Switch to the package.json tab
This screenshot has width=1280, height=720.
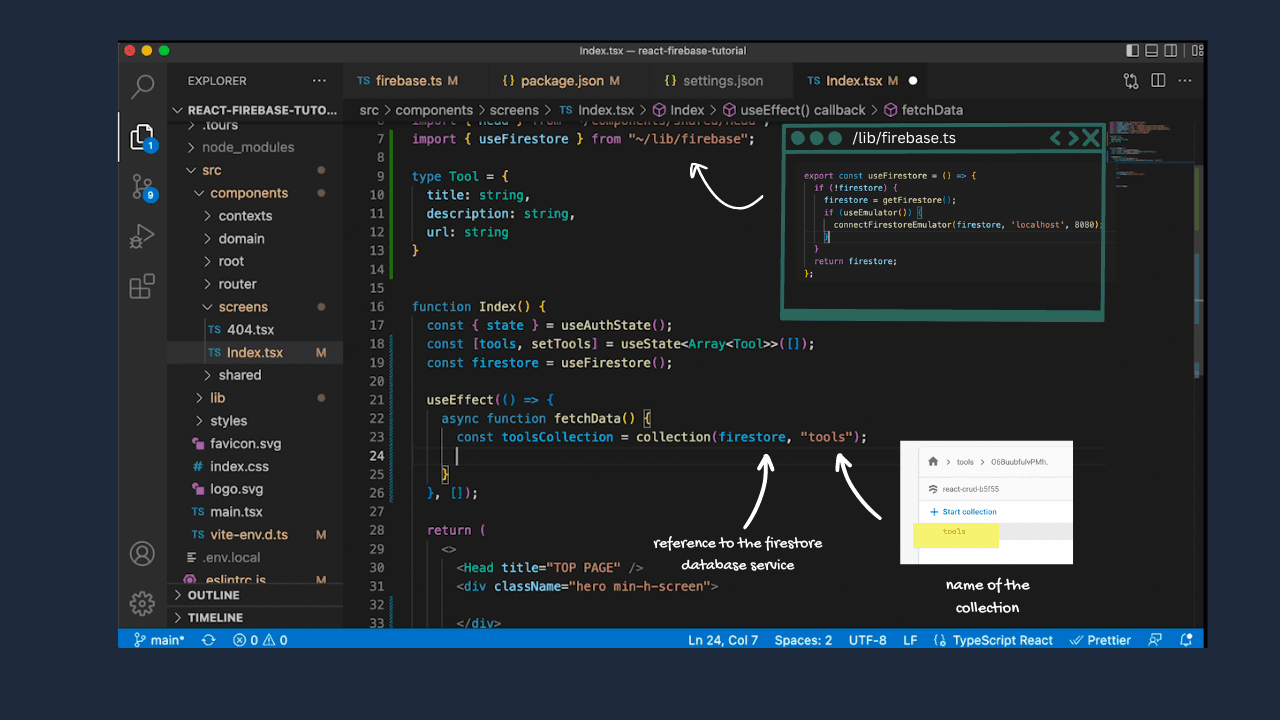click(x=562, y=81)
